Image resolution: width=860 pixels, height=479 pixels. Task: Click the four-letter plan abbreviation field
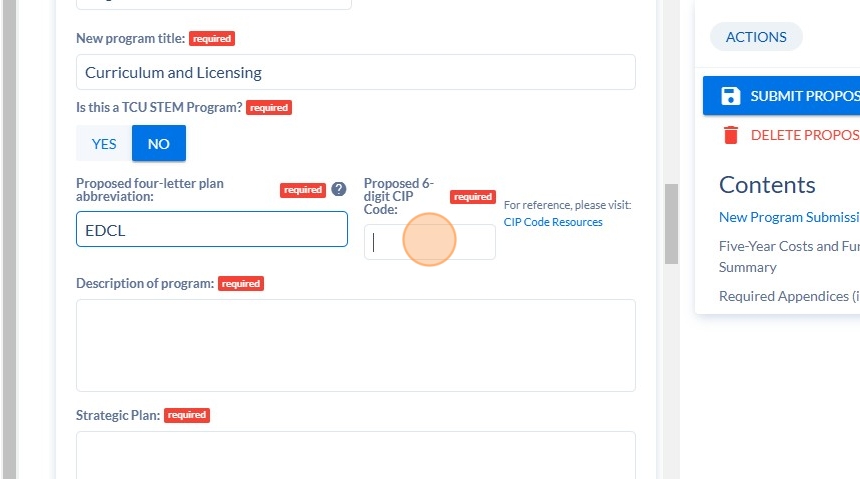coord(212,229)
